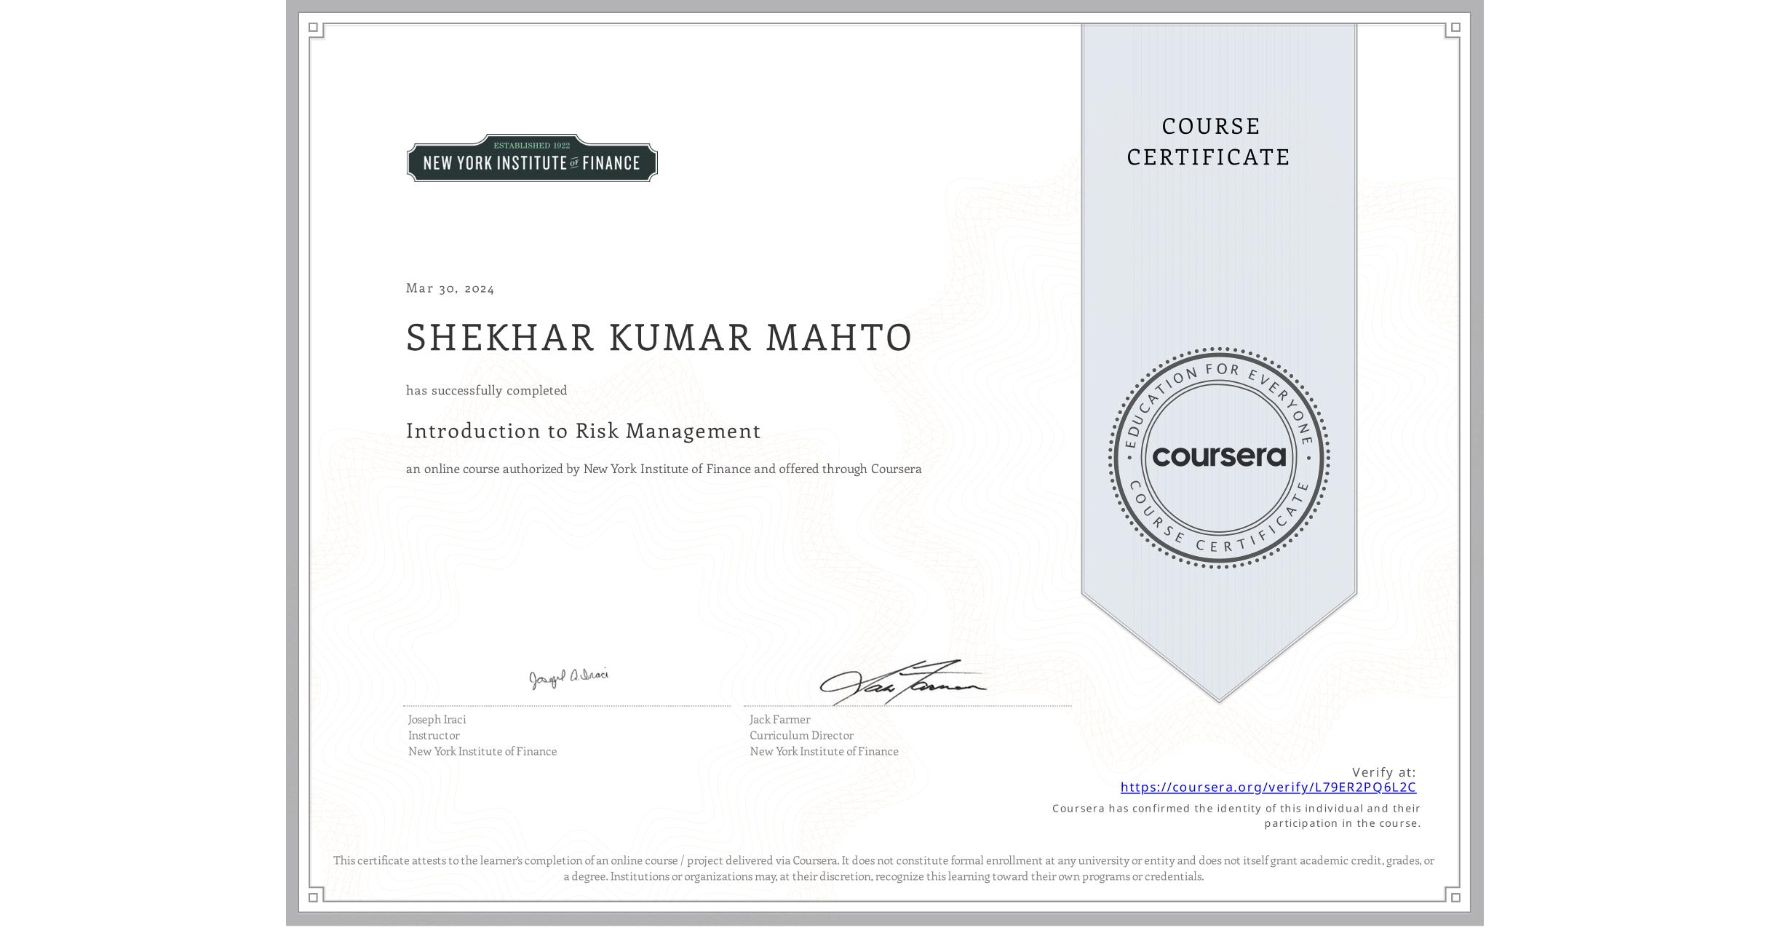Image resolution: width=1772 pixels, height=928 pixels.
Task: Click the course title Introduction to Risk Management
Action: tap(583, 431)
